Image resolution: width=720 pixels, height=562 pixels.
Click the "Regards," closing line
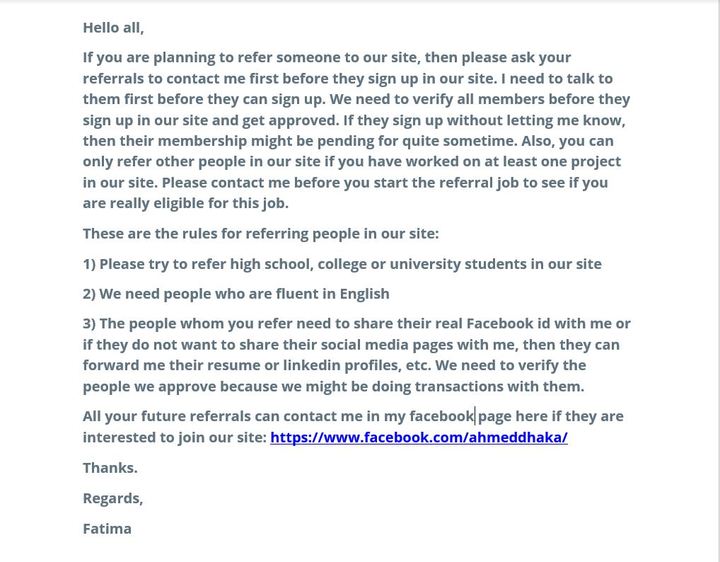[113, 498]
